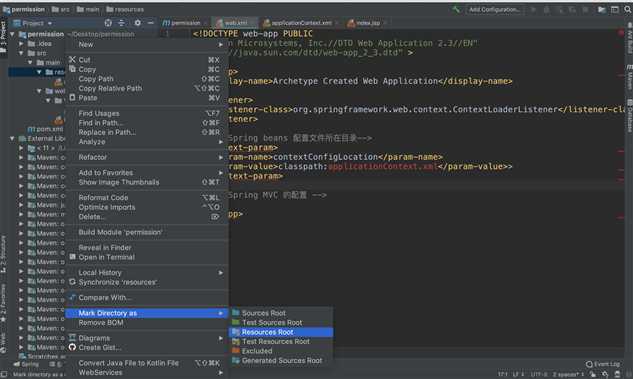The height and width of the screenshot is (379, 633).
Task: Select Test Sources Root option
Action: [x=281, y=322]
